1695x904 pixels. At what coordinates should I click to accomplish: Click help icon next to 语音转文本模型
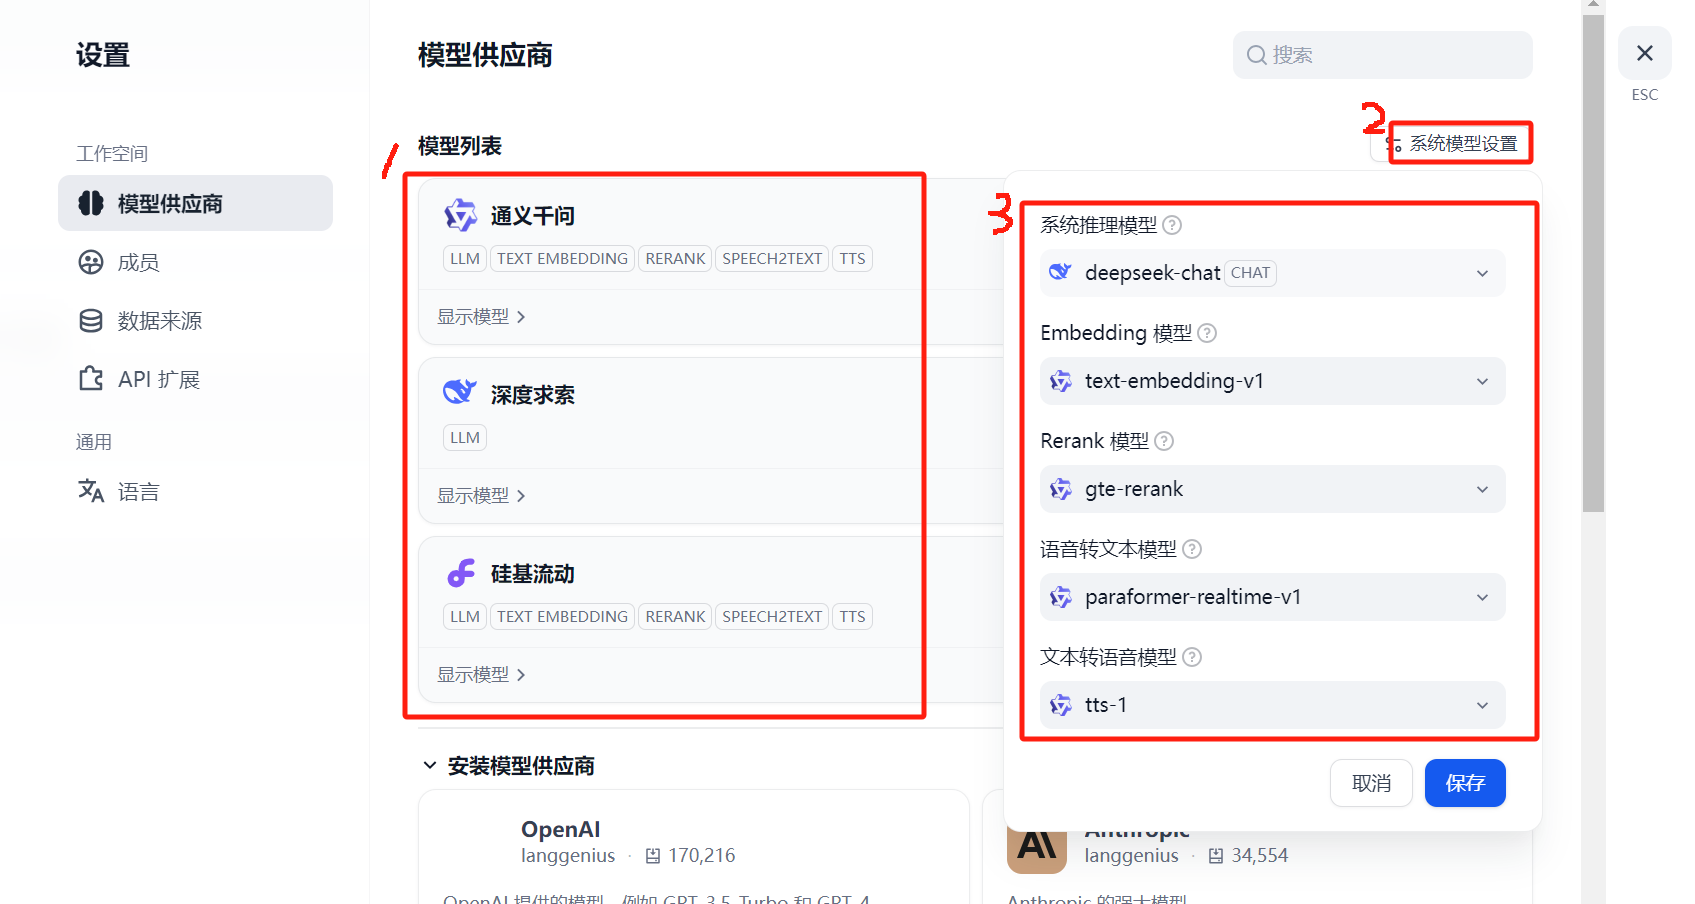[x=1192, y=549]
